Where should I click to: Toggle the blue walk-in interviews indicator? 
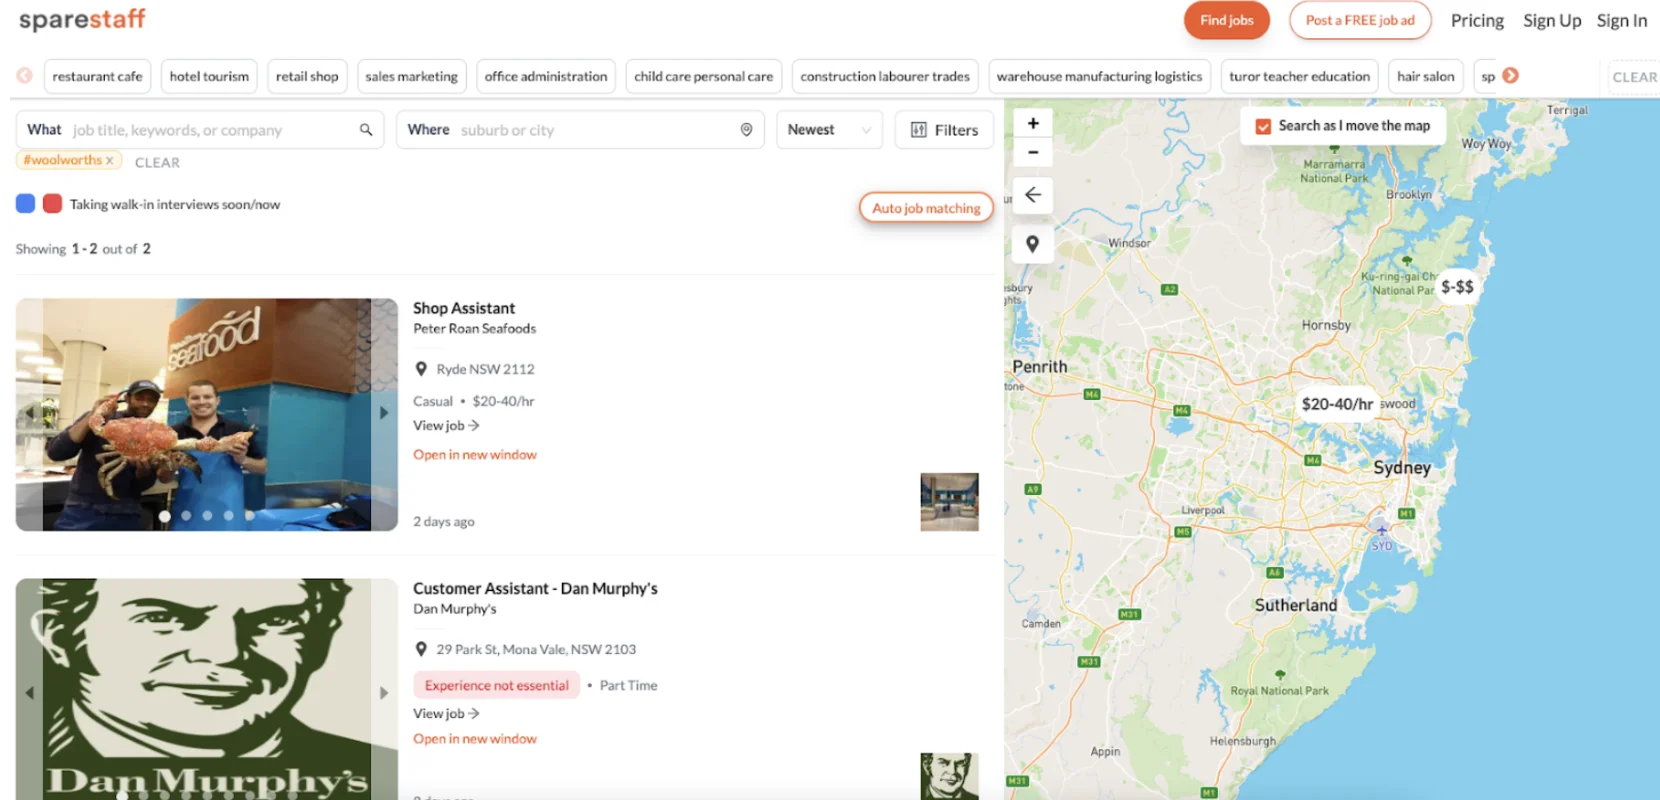pos(26,204)
